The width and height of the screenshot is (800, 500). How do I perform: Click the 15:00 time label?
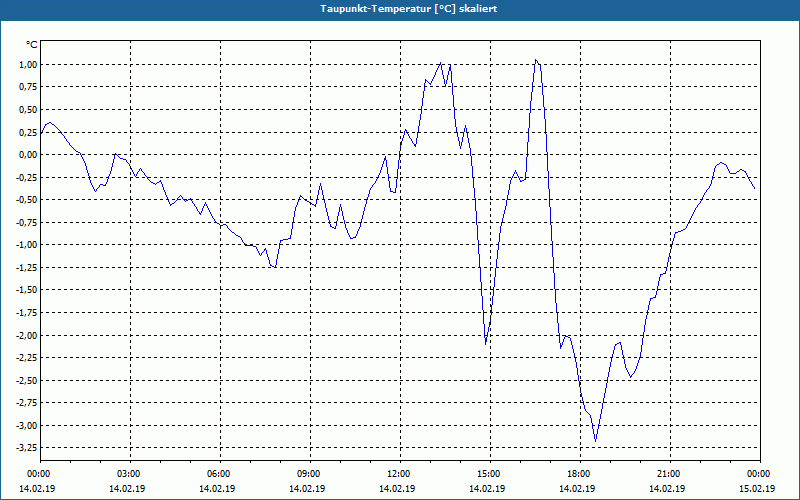(x=488, y=474)
